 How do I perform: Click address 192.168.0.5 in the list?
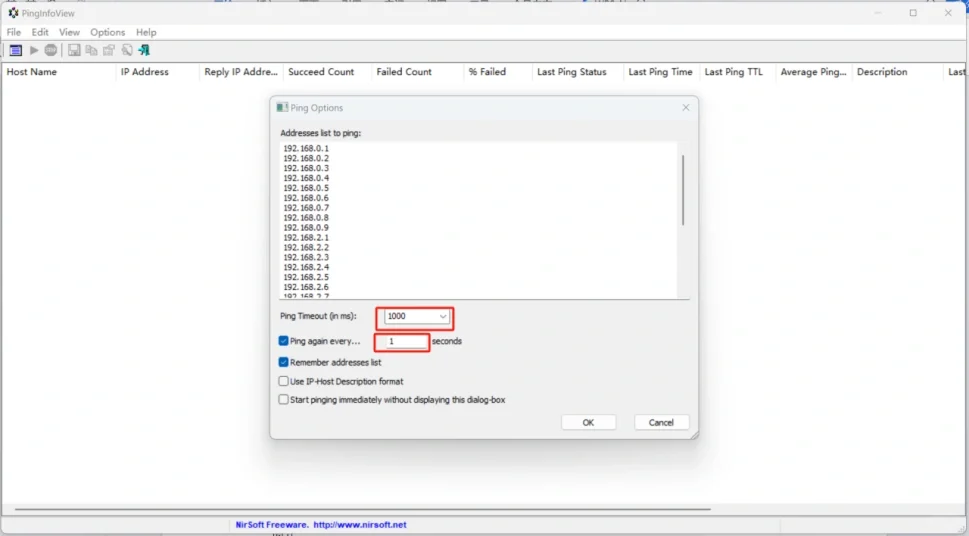(306, 188)
